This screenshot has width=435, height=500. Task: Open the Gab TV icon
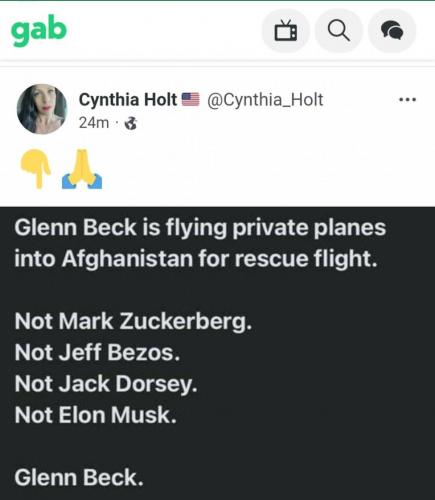click(286, 31)
